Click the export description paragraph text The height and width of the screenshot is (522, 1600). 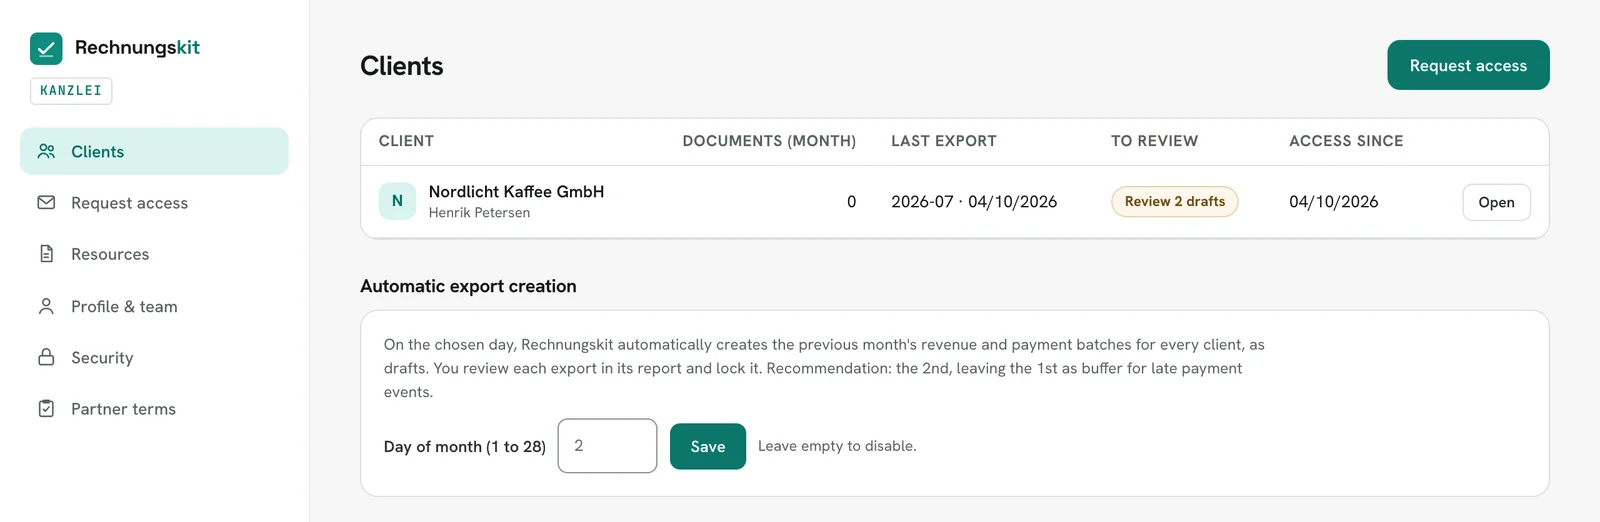824,368
